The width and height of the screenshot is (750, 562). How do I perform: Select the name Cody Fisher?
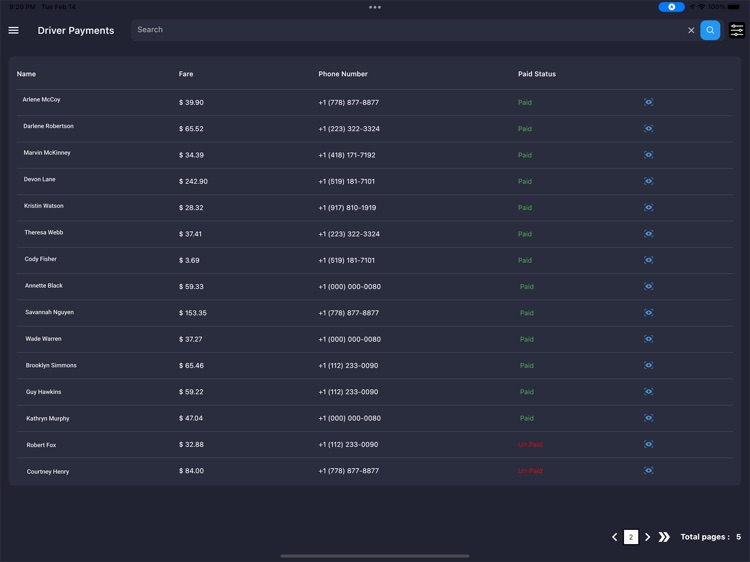tap(41, 259)
